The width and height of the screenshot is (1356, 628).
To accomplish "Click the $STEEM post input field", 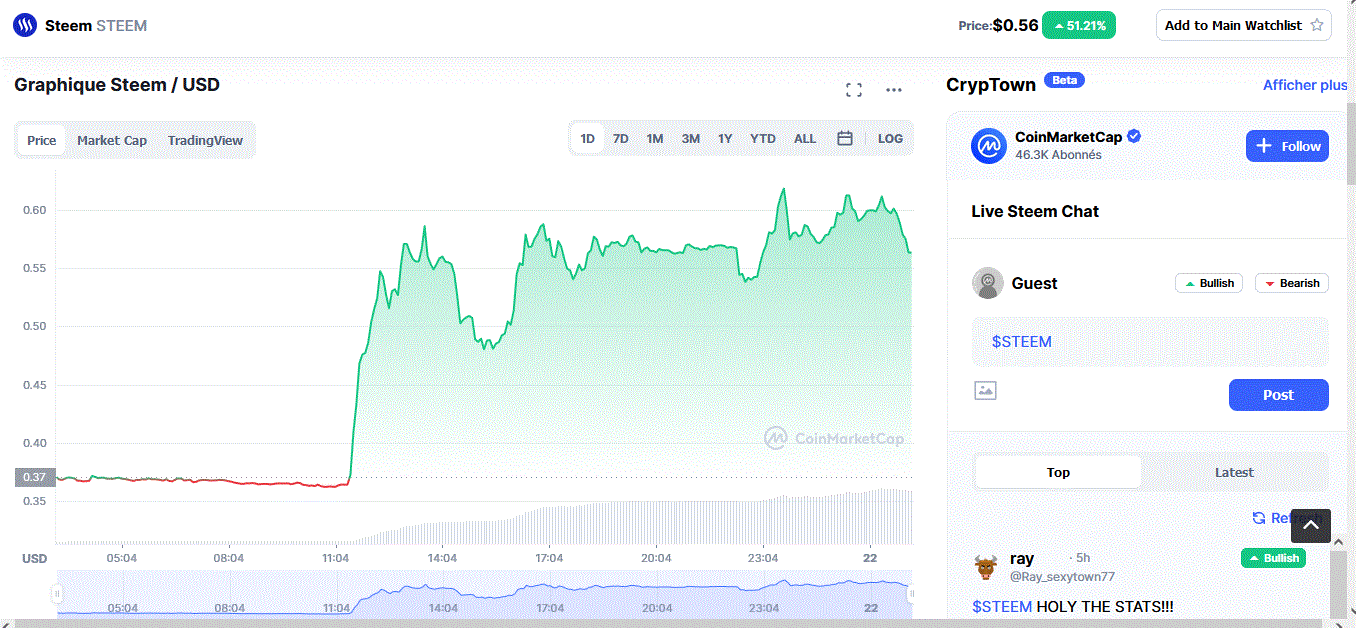I will [x=1150, y=342].
